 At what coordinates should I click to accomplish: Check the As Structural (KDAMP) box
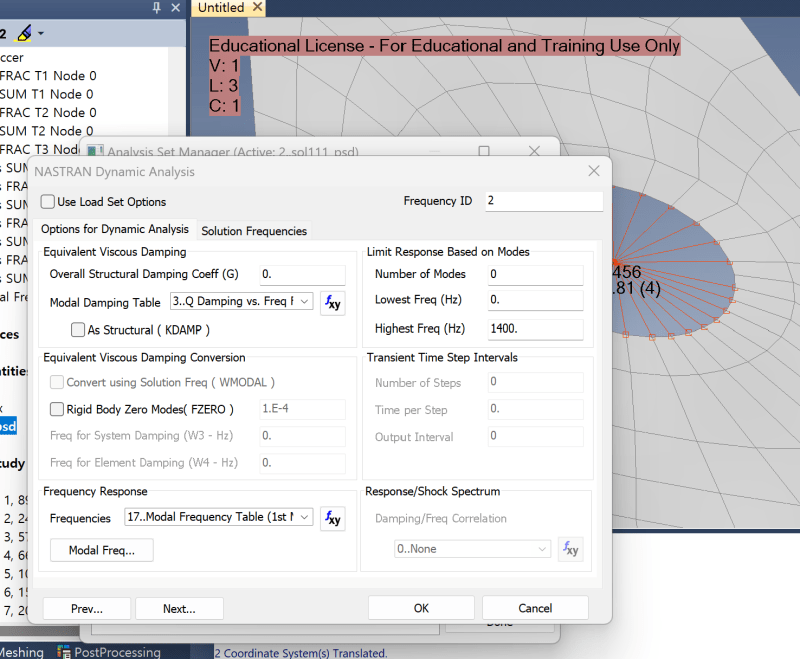(77, 329)
